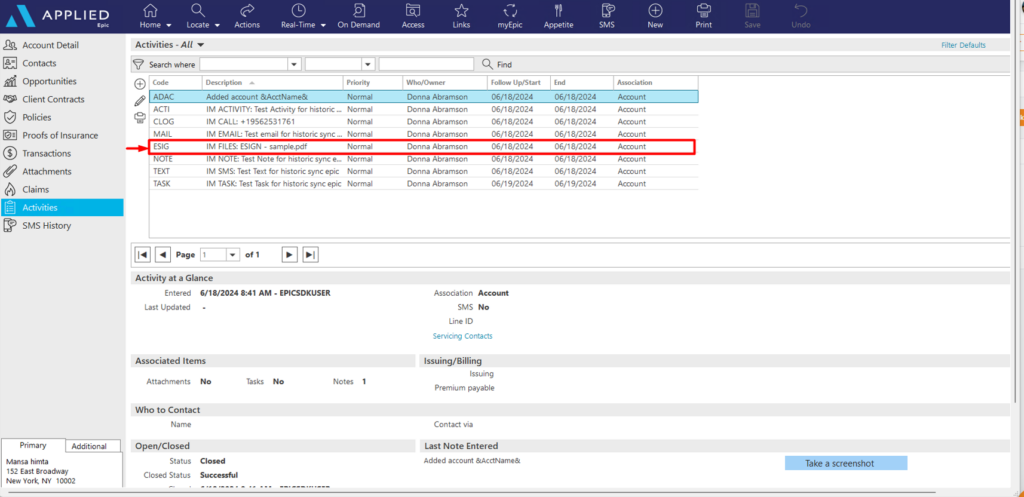Expand the Real-Time dropdown arrow
This screenshot has width=1024, height=497.
(x=323, y=25)
